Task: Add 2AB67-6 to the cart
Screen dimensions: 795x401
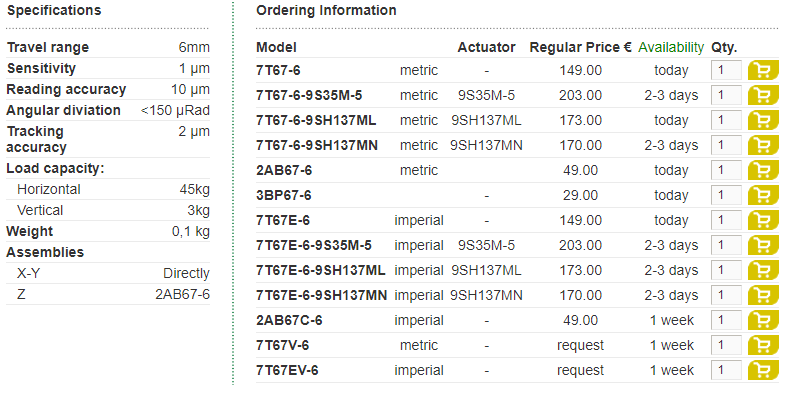Action: [x=763, y=170]
